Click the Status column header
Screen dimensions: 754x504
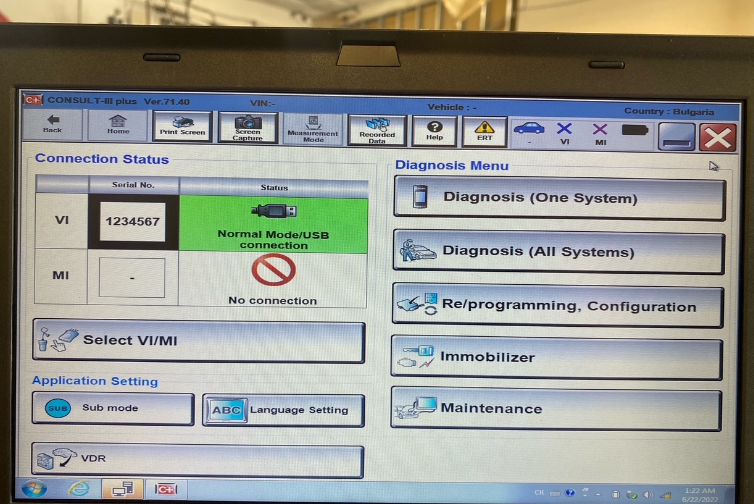[x=274, y=187]
